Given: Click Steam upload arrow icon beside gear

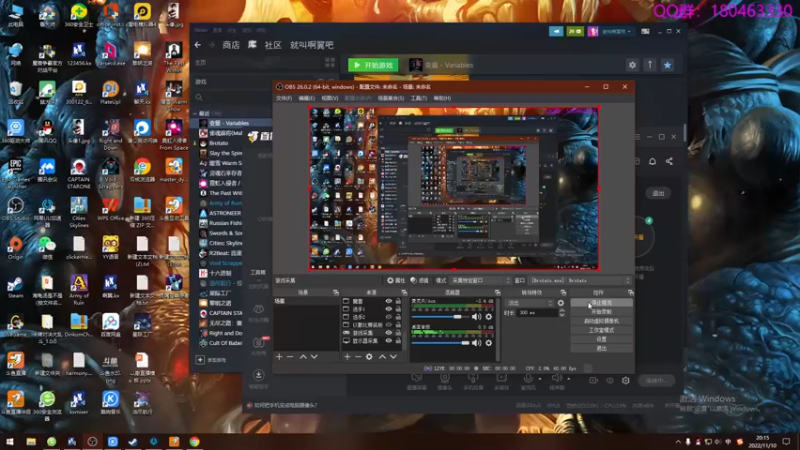Looking at the screenshot, I should pyautogui.click(x=650, y=65).
